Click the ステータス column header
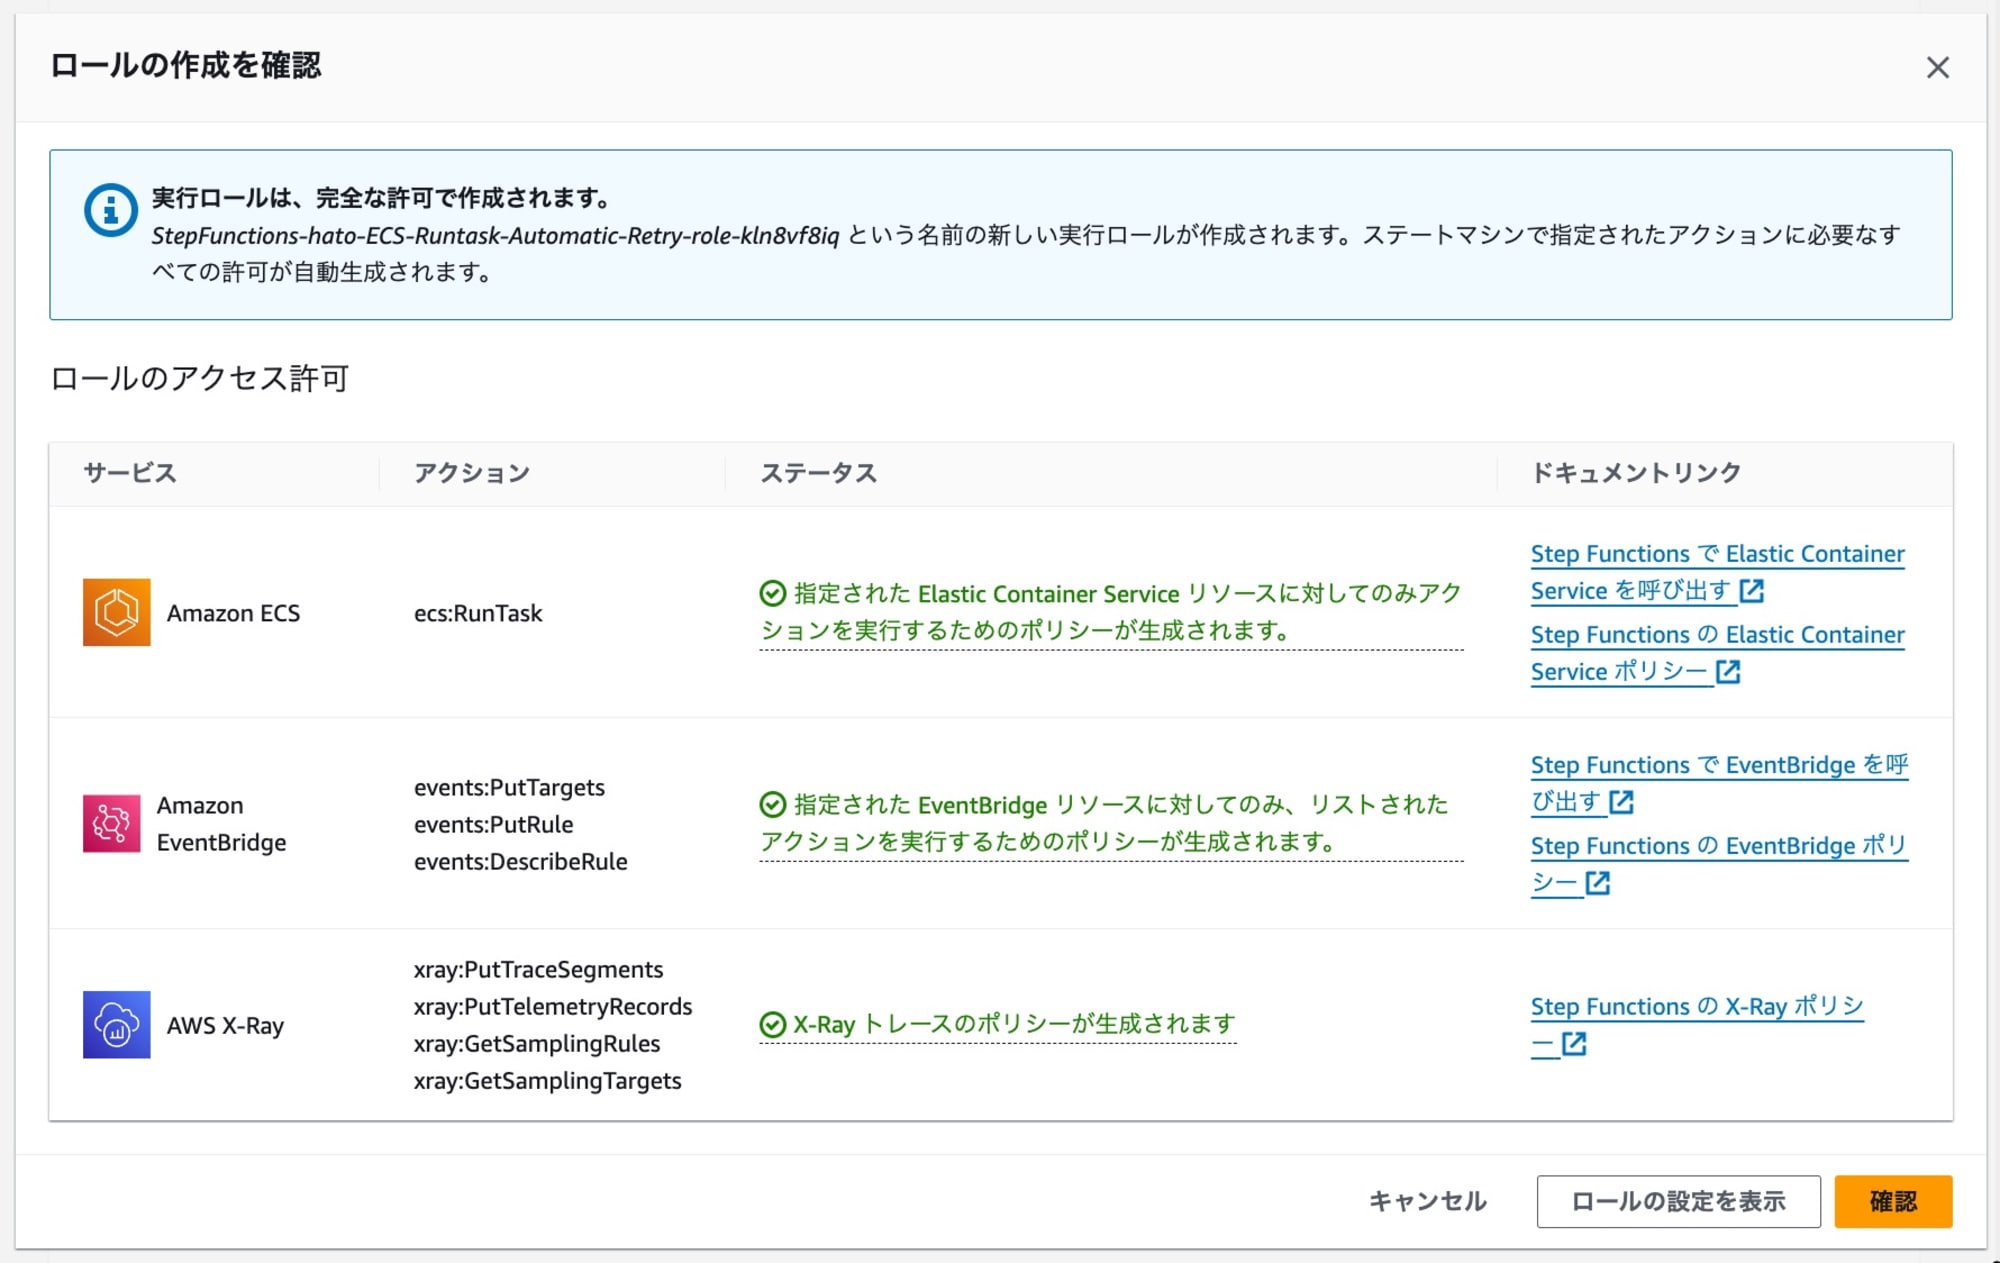The height and width of the screenshot is (1263, 2000). point(819,472)
